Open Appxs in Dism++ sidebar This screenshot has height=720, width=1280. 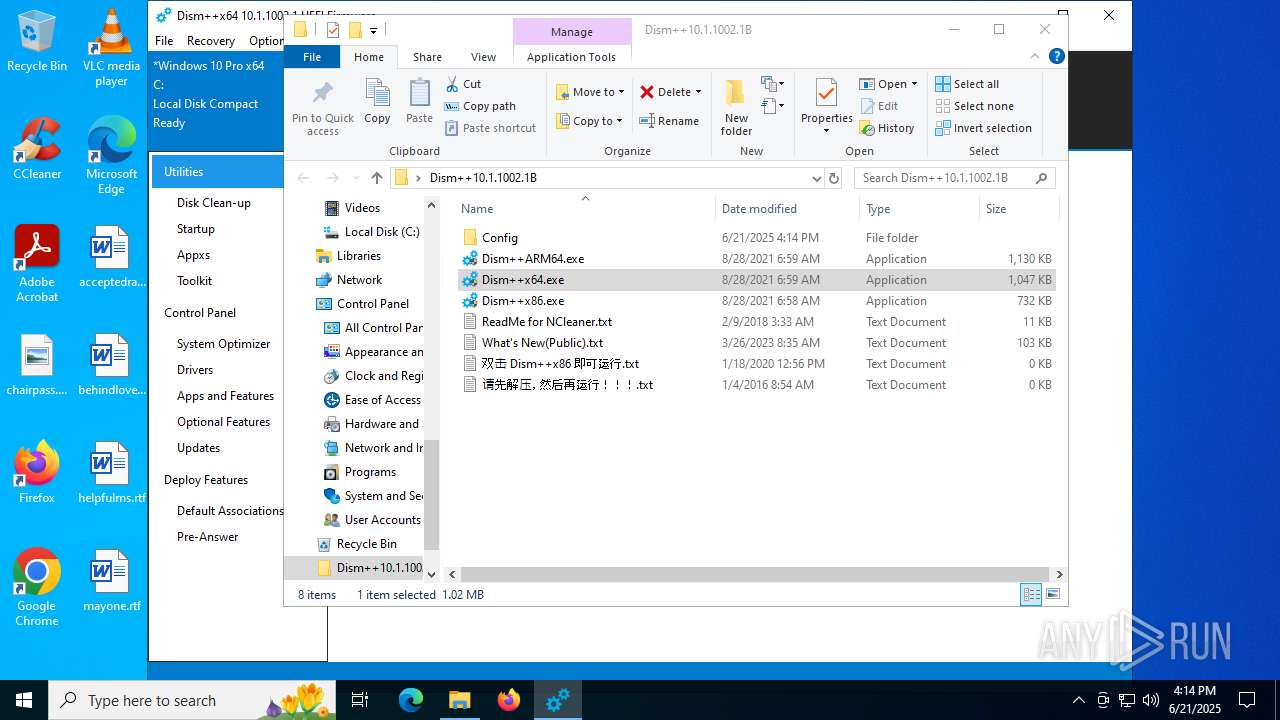click(x=194, y=255)
